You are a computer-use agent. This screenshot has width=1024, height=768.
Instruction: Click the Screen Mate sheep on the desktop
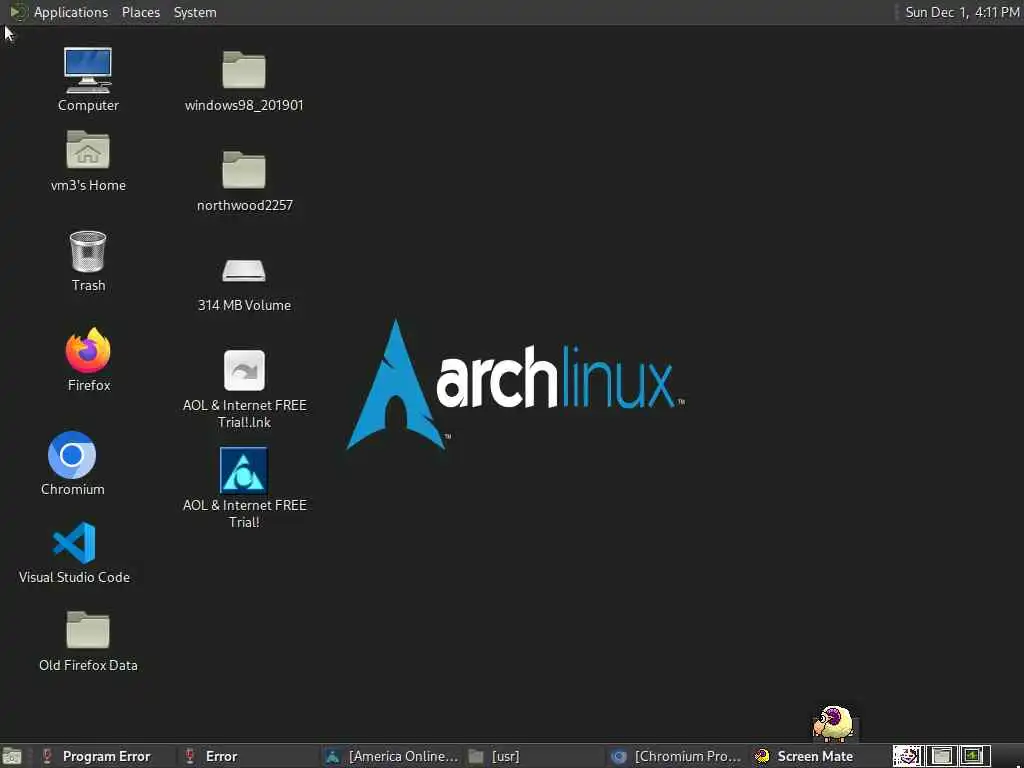[833, 723]
